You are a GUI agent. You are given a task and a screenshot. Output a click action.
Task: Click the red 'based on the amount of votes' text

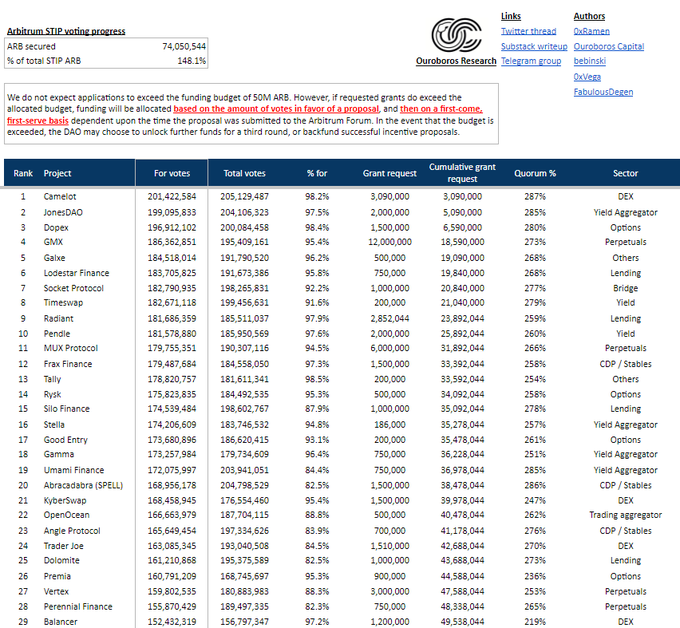(276, 109)
